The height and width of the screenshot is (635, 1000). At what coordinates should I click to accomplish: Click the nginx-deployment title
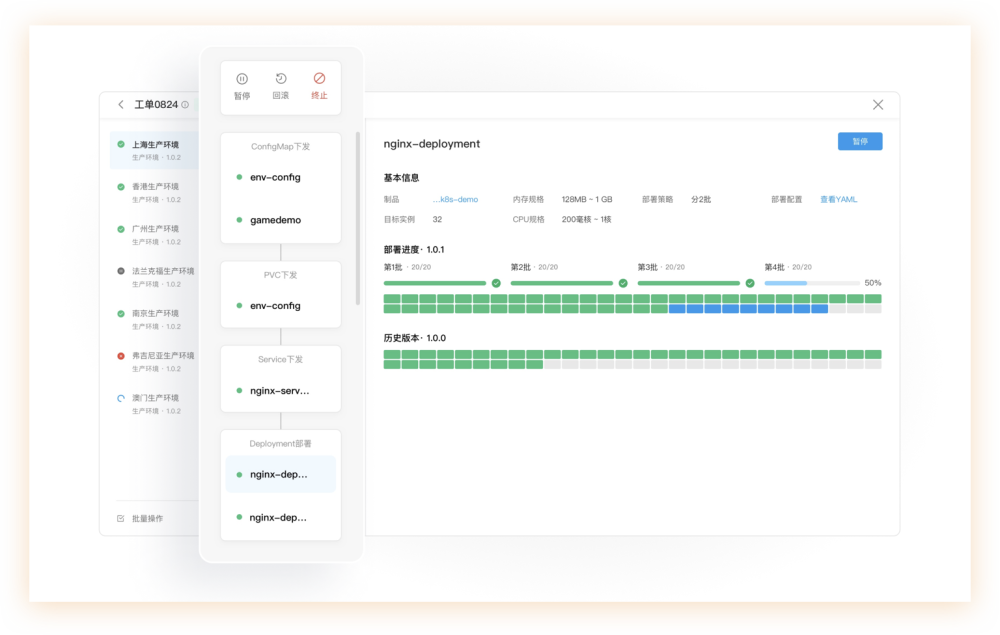[x=432, y=144]
